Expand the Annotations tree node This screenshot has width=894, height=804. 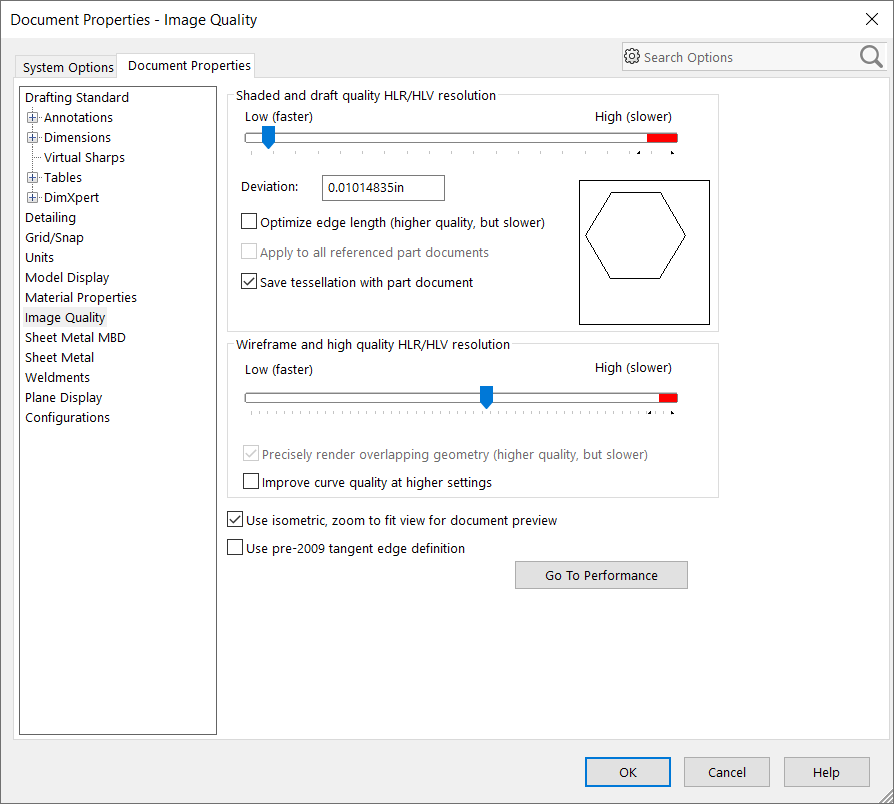click(x=33, y=118)
